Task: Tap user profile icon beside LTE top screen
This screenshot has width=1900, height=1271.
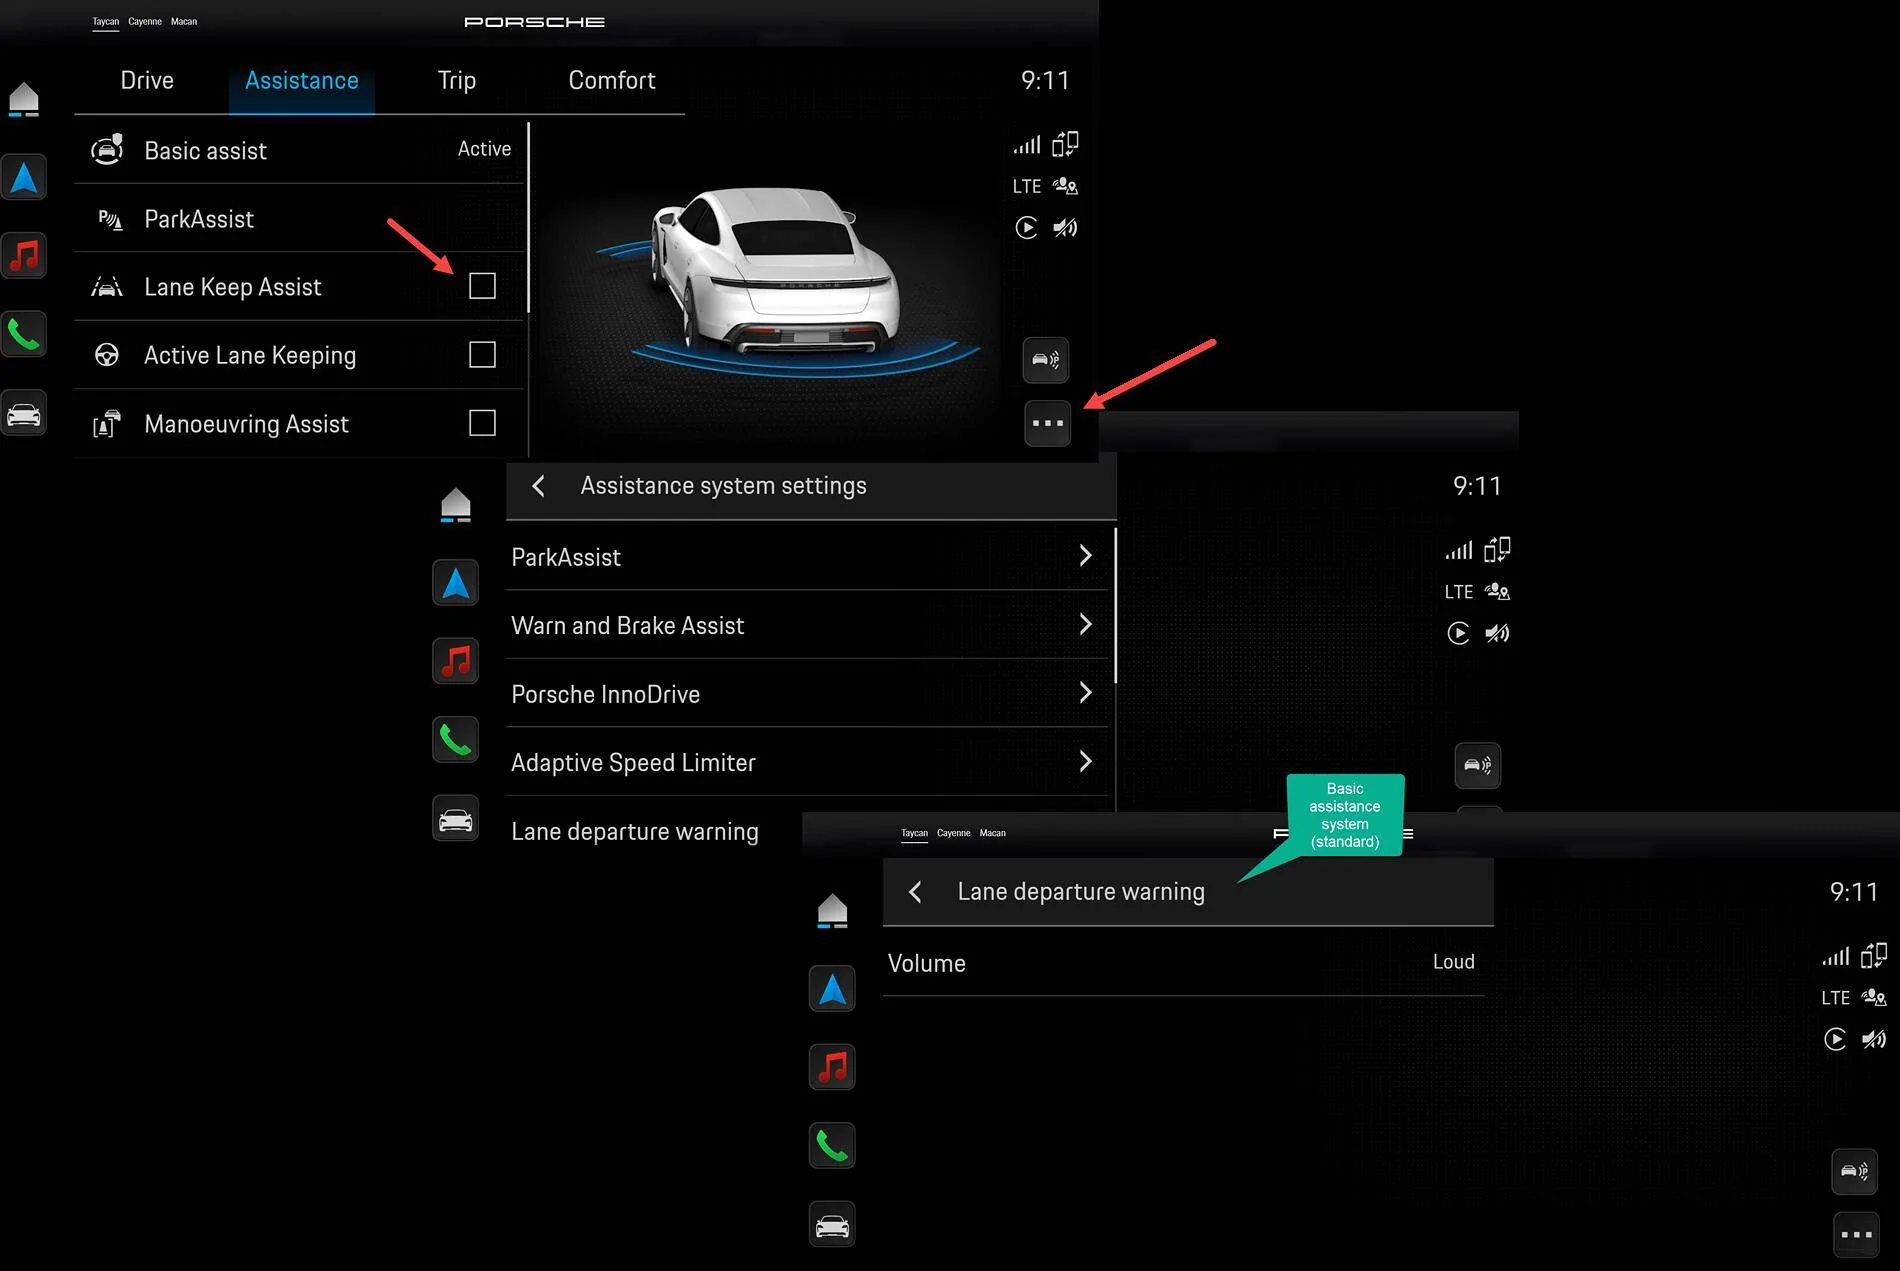Action: click(x=1065, y=186)
